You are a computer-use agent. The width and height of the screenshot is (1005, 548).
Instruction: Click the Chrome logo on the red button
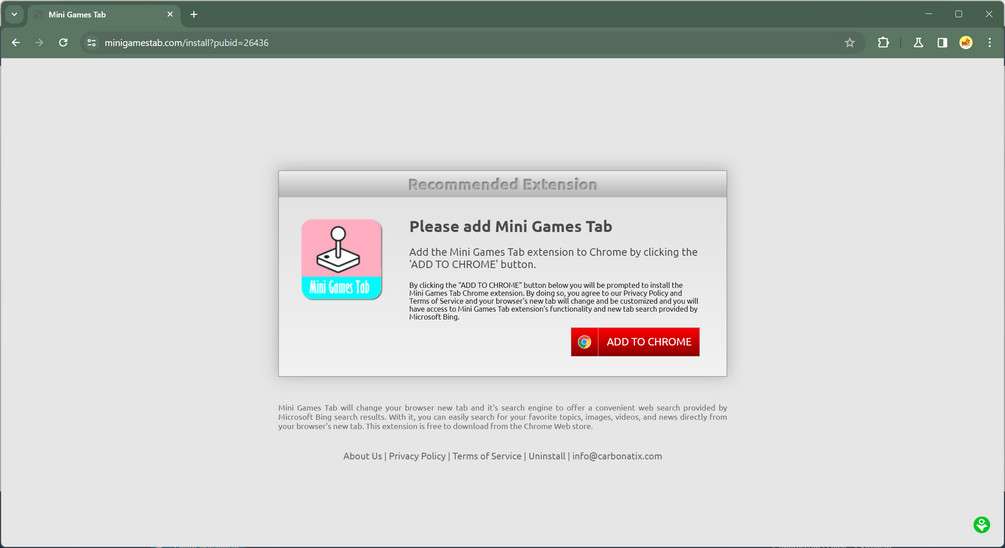(584, 342)
